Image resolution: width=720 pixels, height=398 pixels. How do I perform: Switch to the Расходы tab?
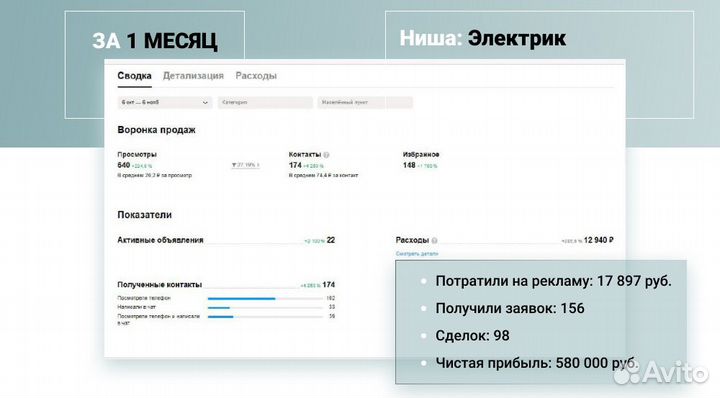tap(256, 76)
